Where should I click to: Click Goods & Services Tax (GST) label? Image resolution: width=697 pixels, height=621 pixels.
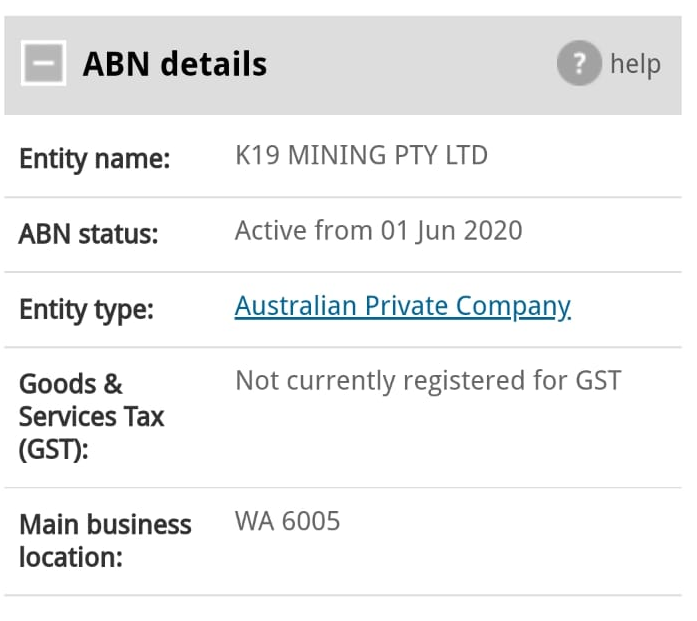(92, 417)
